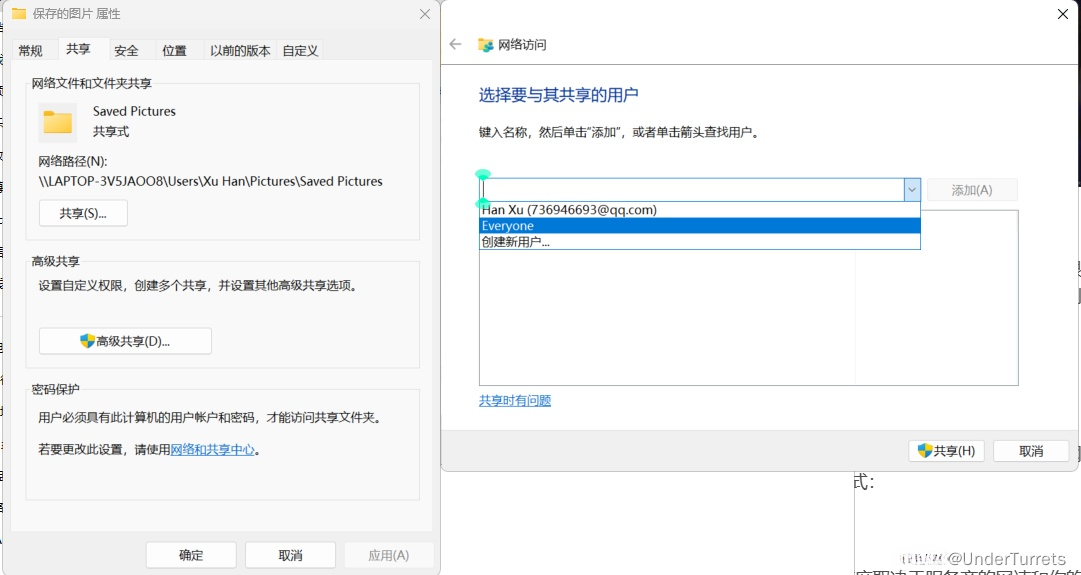Expand the user name dropdown arrow
This screenshot has width=1081, height=575.
(x=911, y=190)
